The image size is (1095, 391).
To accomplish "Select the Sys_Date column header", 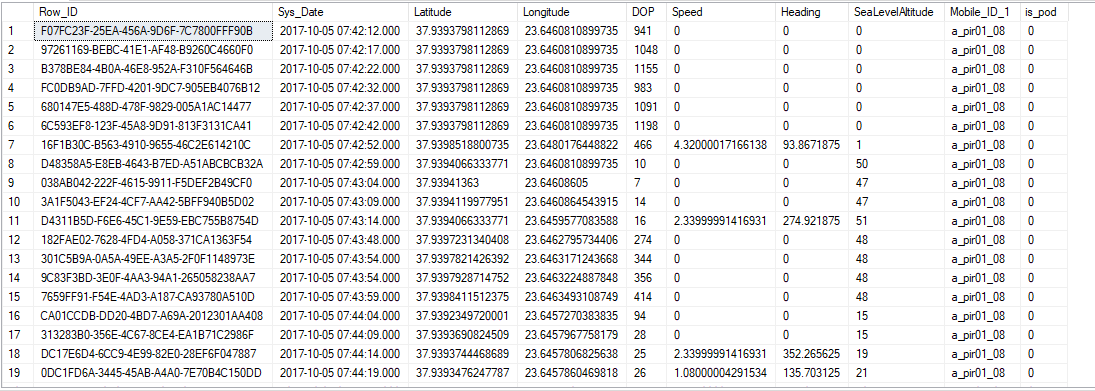I will 341,12.
